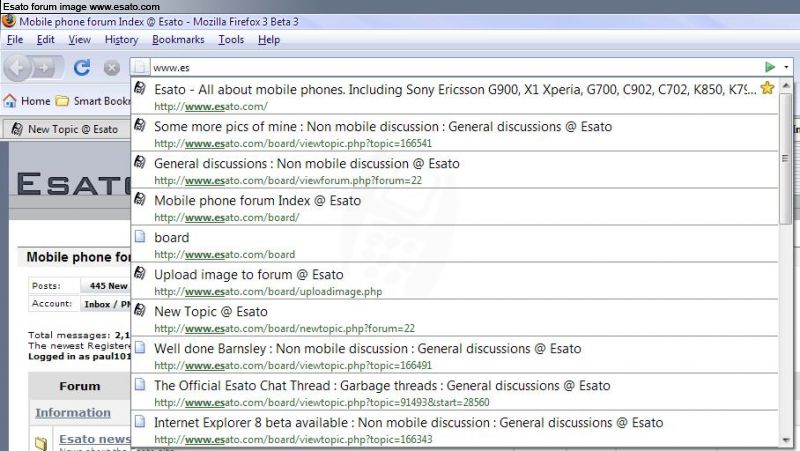Select 'Mobile phone forum Index @ Esato' suggestion
This screenshot has width=800, height=451.
tap(455, 207)
